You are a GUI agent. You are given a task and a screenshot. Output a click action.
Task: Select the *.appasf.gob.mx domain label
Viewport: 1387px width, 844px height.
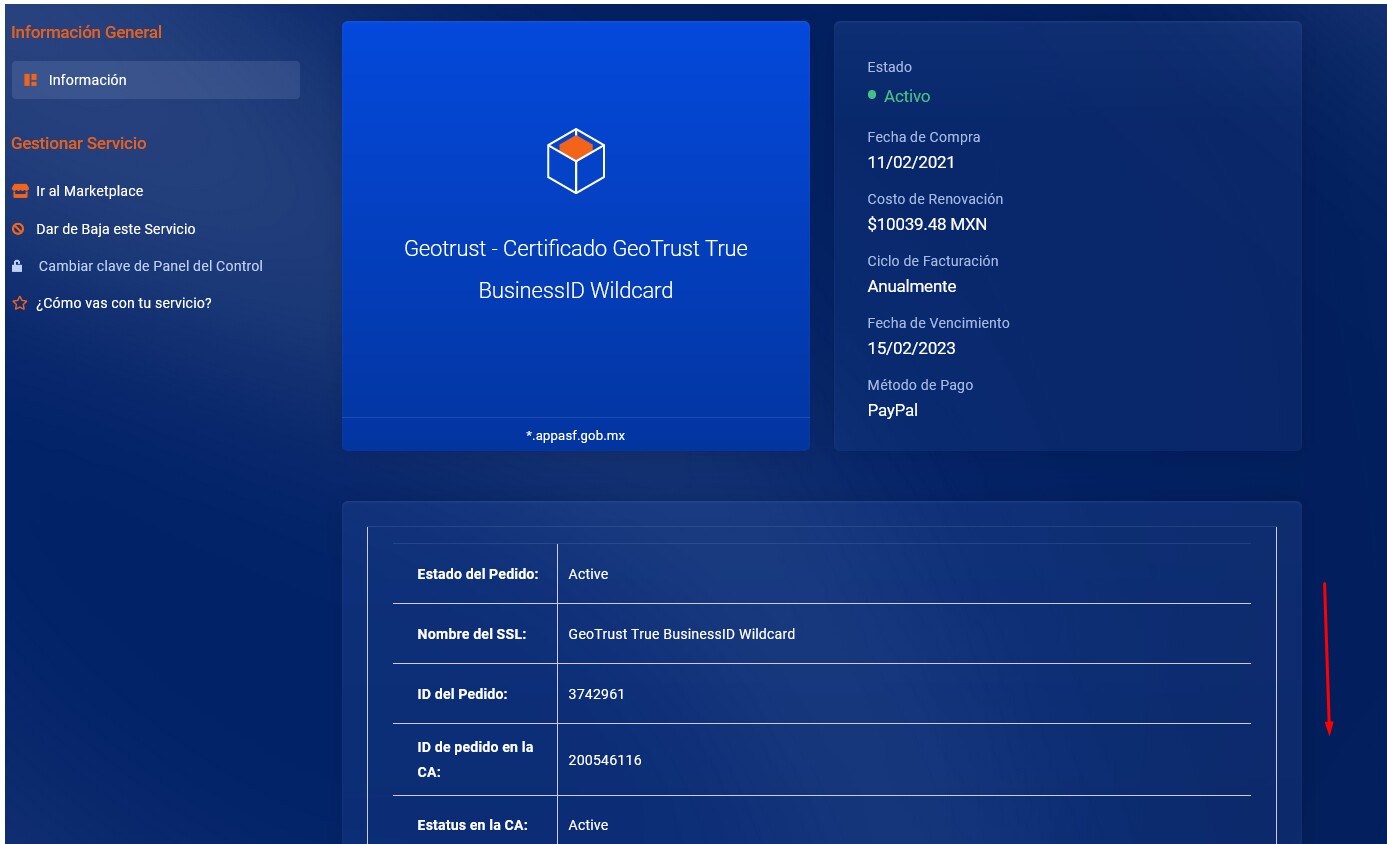[575, 434]
